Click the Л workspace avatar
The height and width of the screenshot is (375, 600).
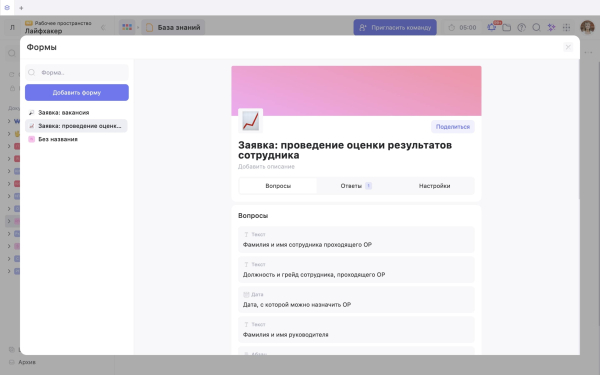pyautogui.click(x=12, y=28)
